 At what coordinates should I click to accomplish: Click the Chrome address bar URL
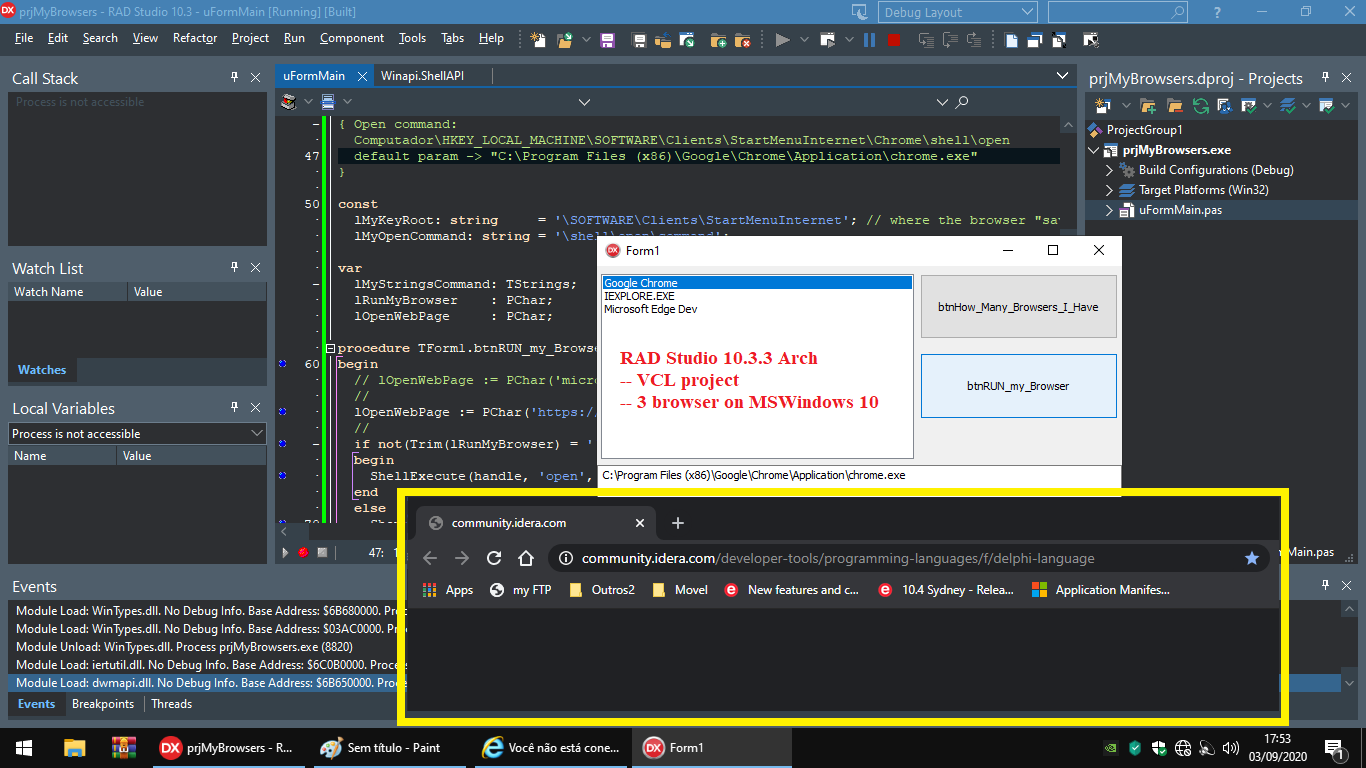pos(838,558)
